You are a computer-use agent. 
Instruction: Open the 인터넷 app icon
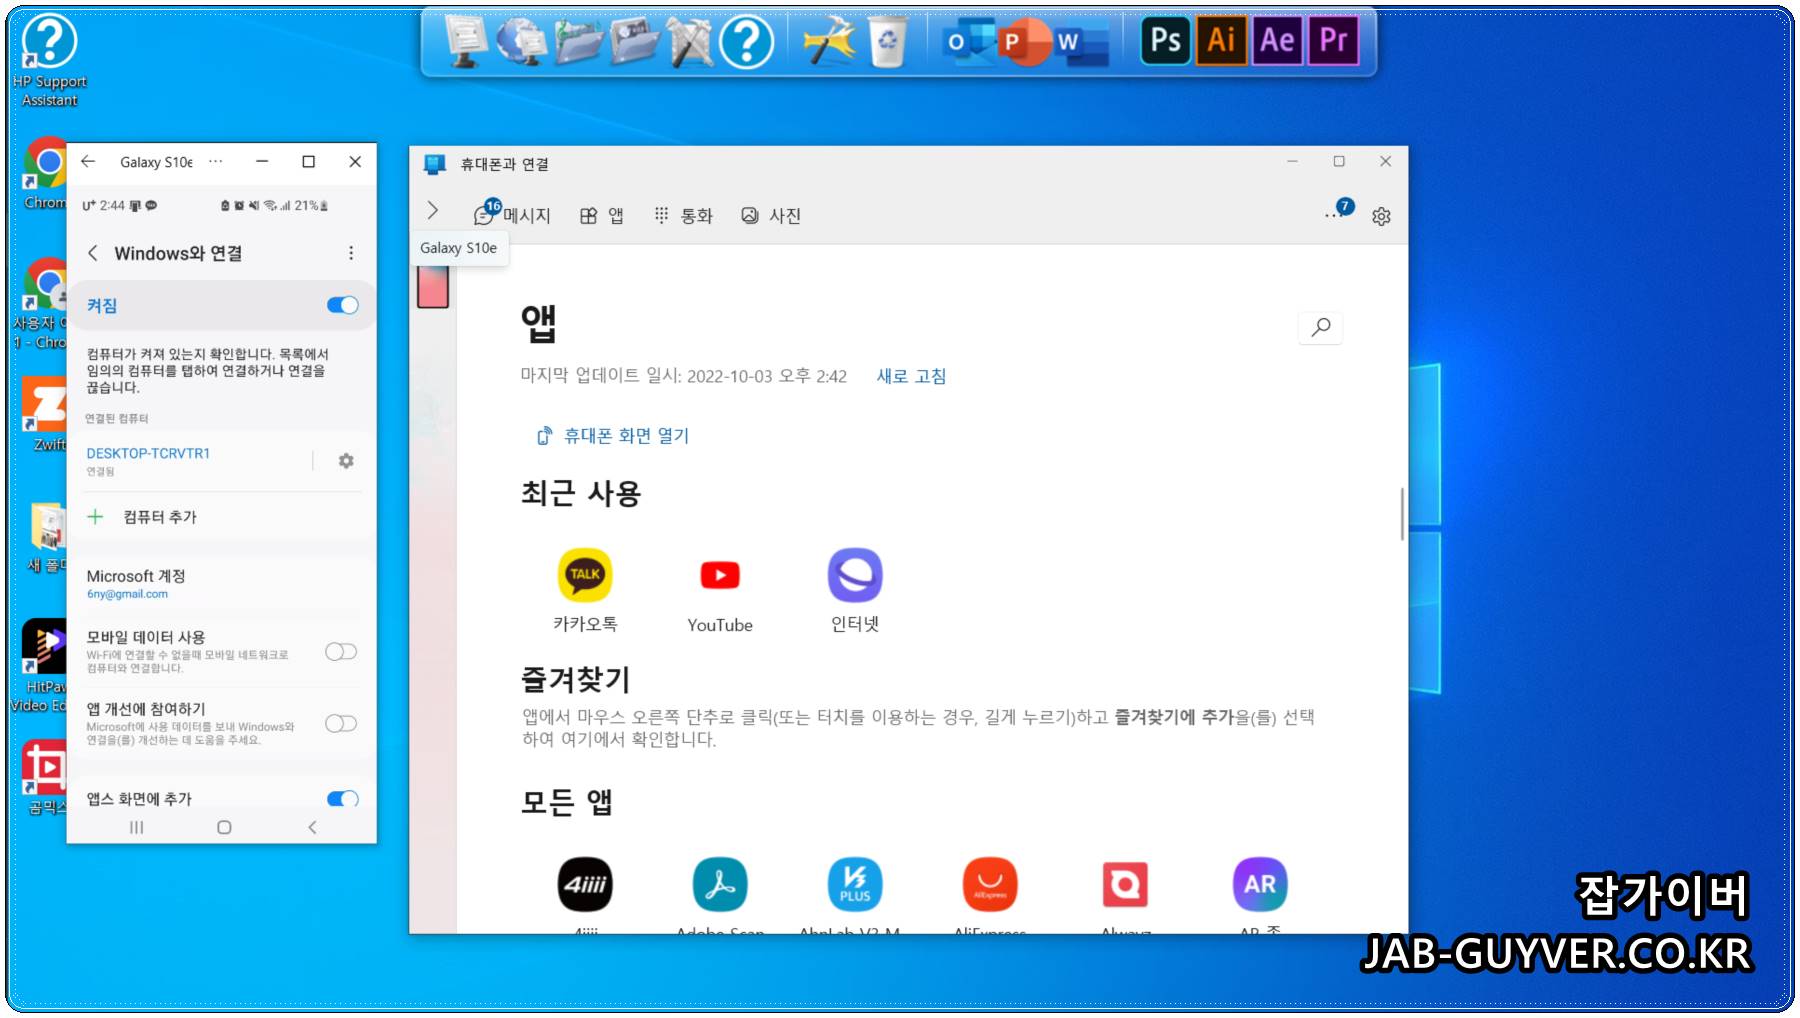click(855, 575)
